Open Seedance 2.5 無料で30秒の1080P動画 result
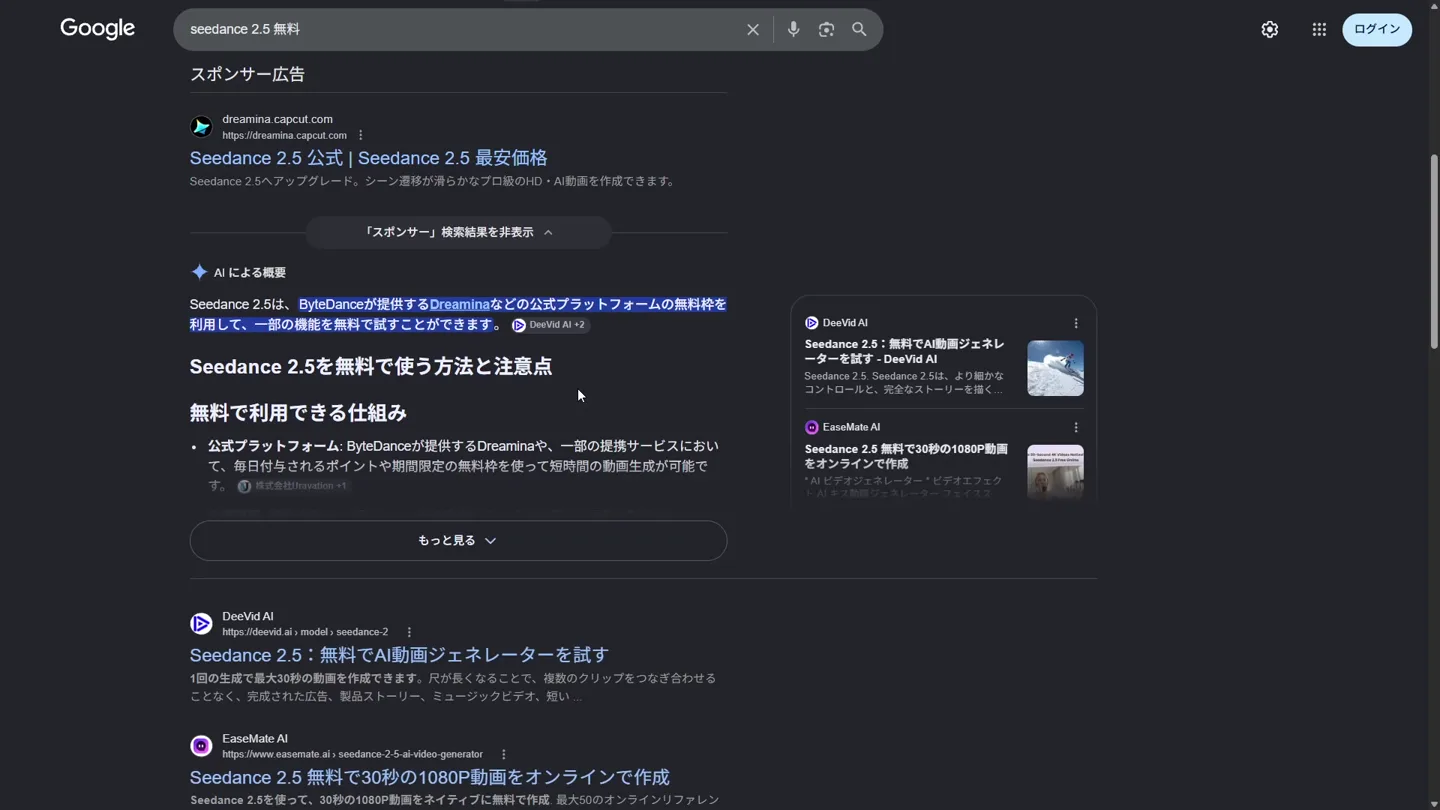 click(x=430, y=777)
